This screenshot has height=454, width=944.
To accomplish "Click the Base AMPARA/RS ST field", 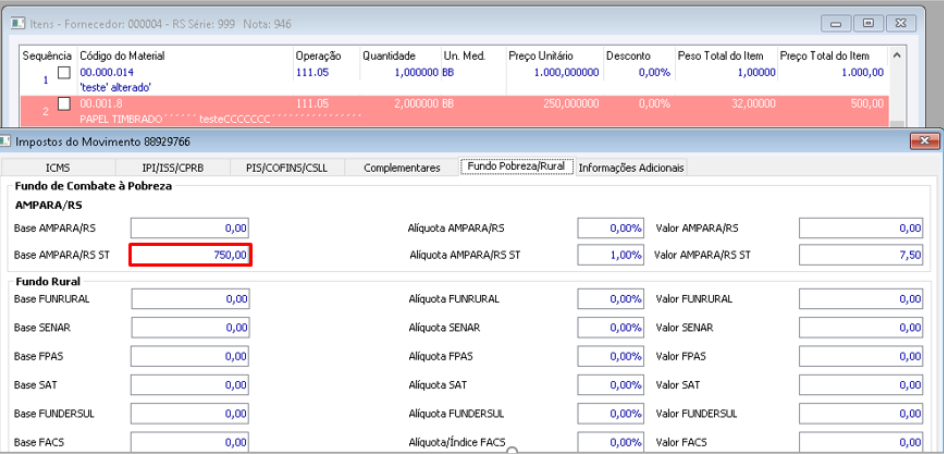I will [x=190, y=255].
